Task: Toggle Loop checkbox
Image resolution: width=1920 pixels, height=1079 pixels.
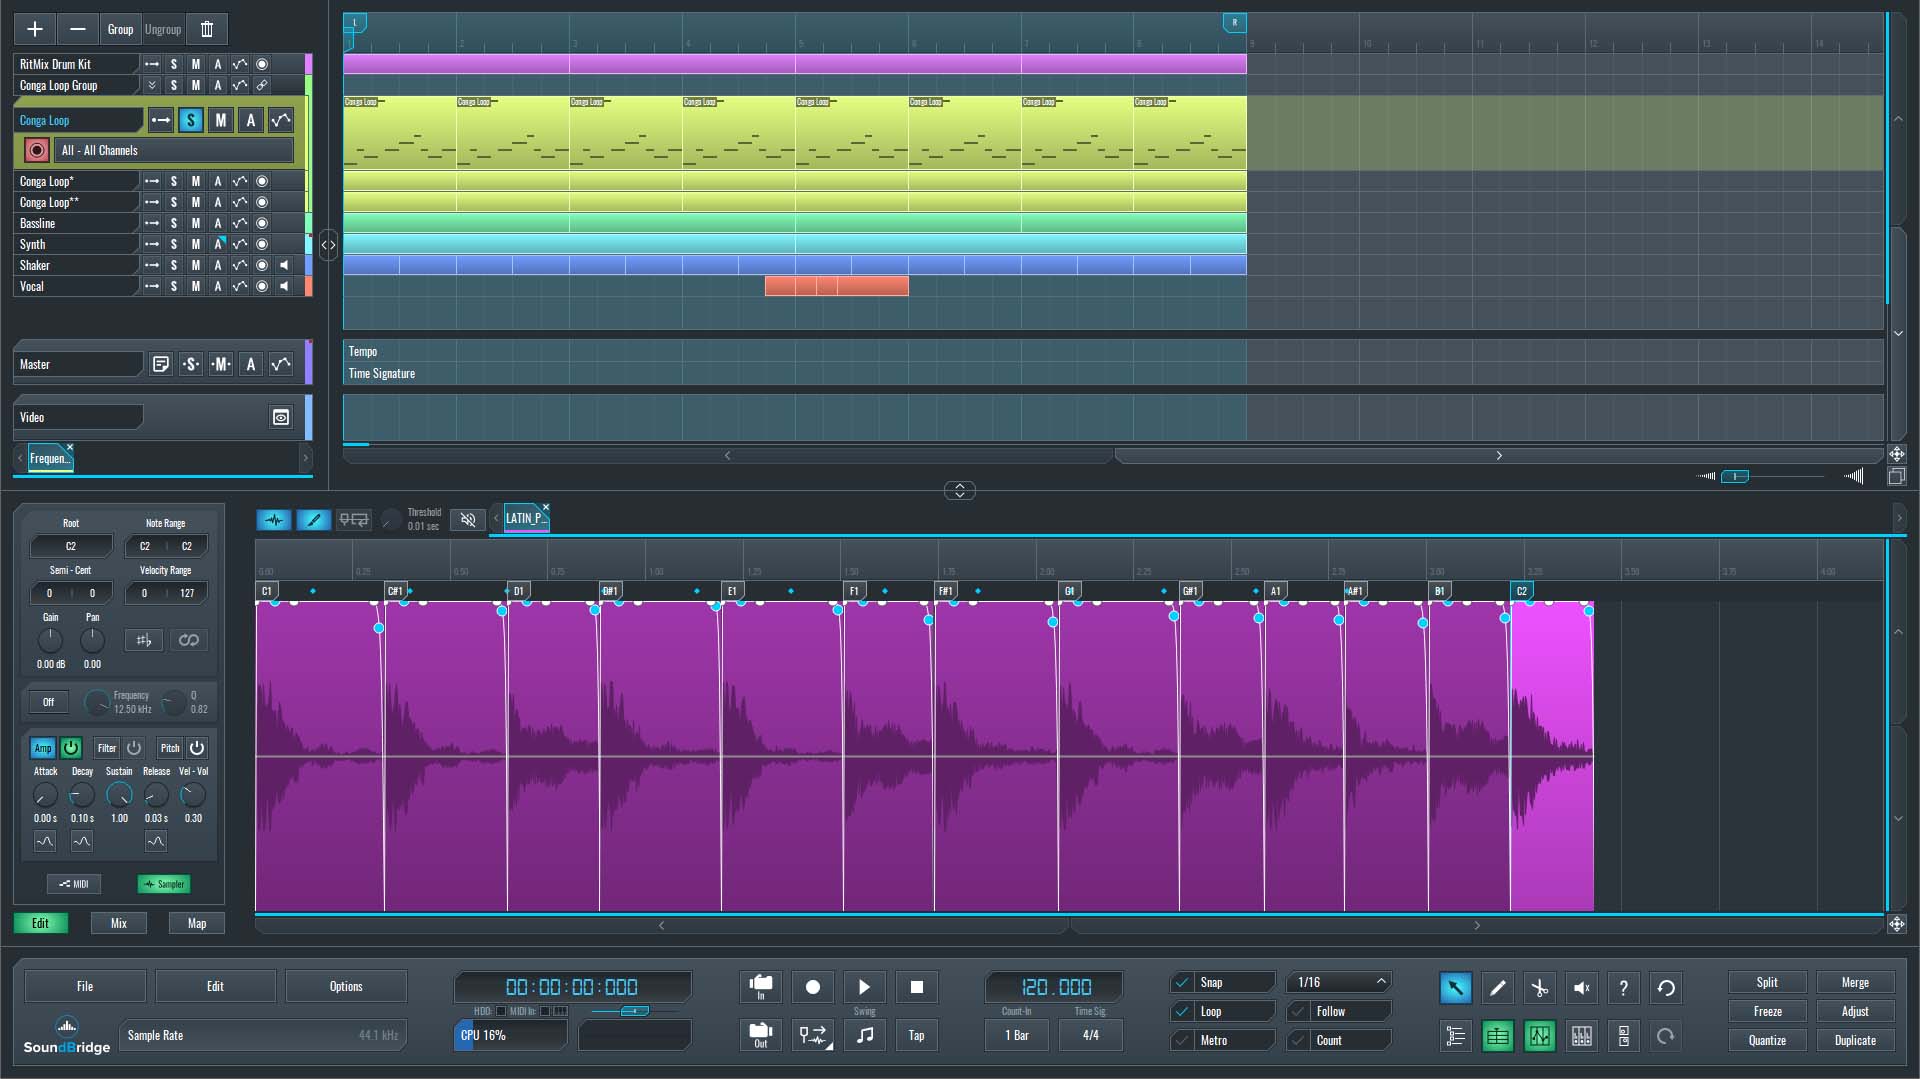Action: tap(1182, 1012)
